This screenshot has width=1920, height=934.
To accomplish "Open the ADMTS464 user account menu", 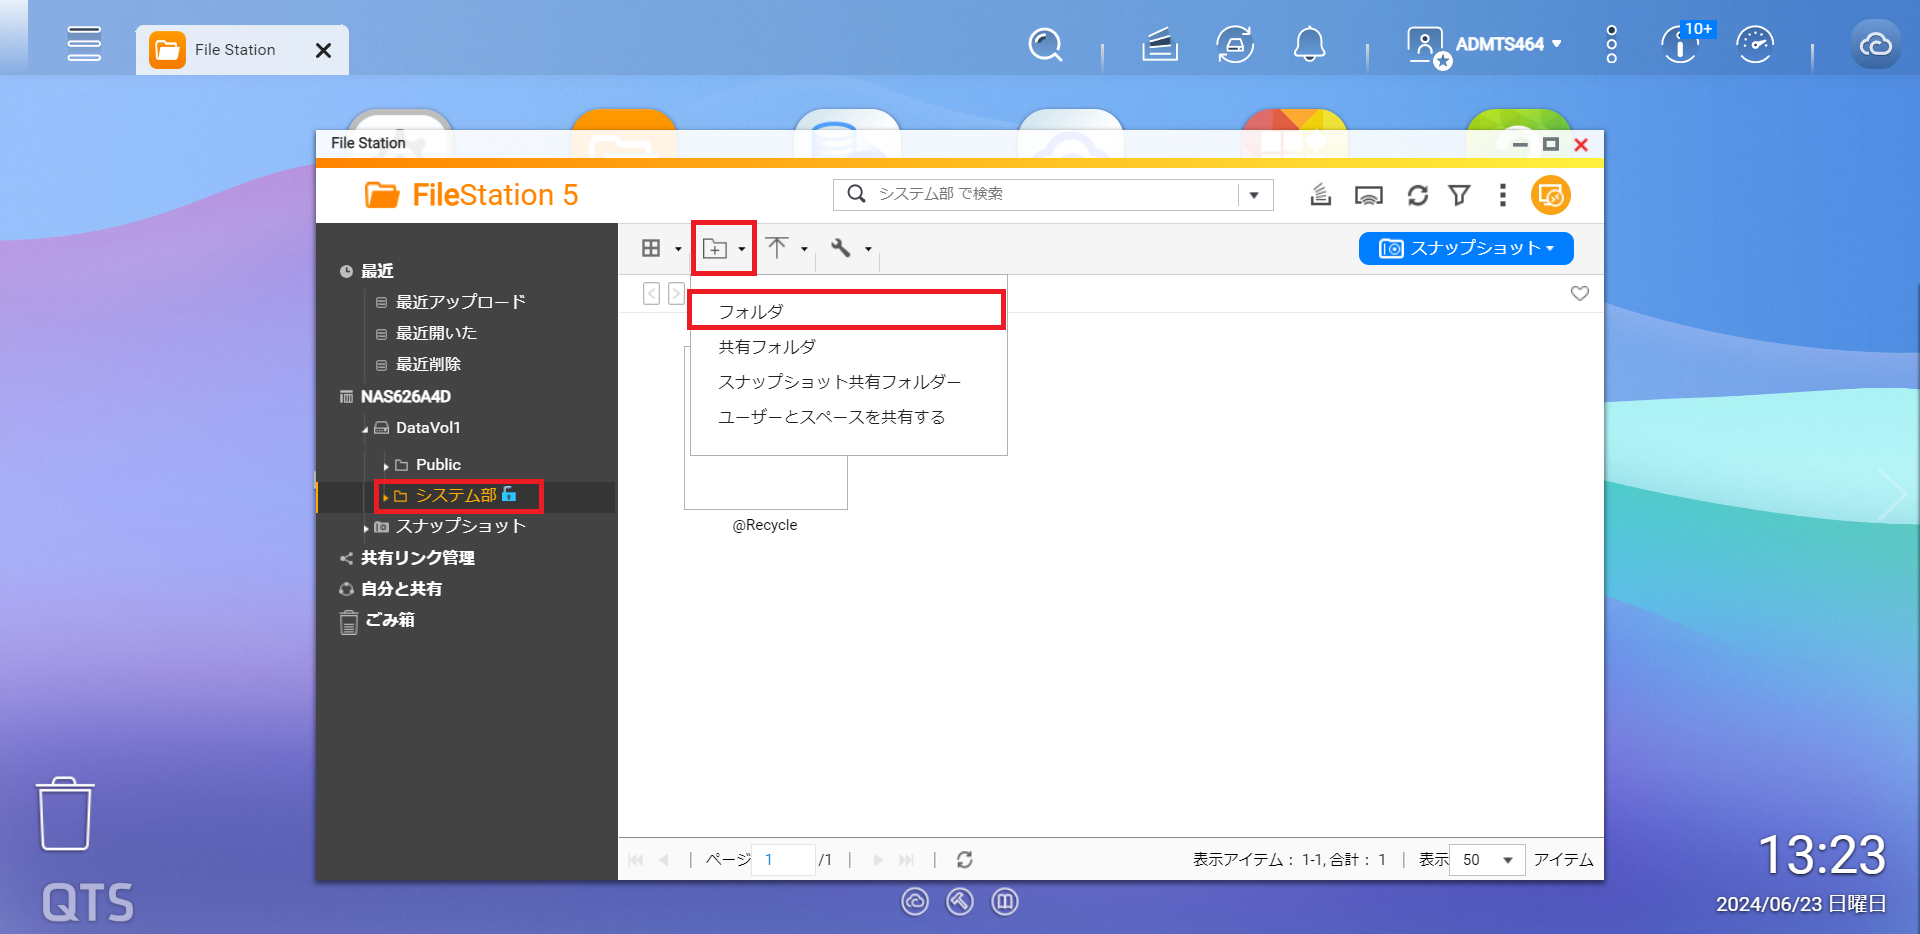I will [1485, 45].
